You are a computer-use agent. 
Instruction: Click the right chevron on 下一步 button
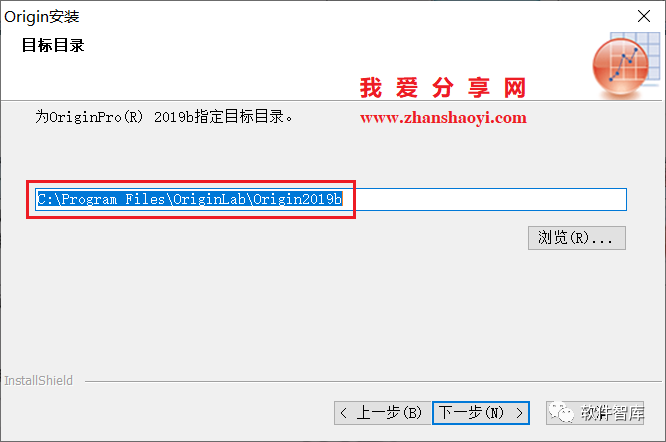tap(519, 413)
